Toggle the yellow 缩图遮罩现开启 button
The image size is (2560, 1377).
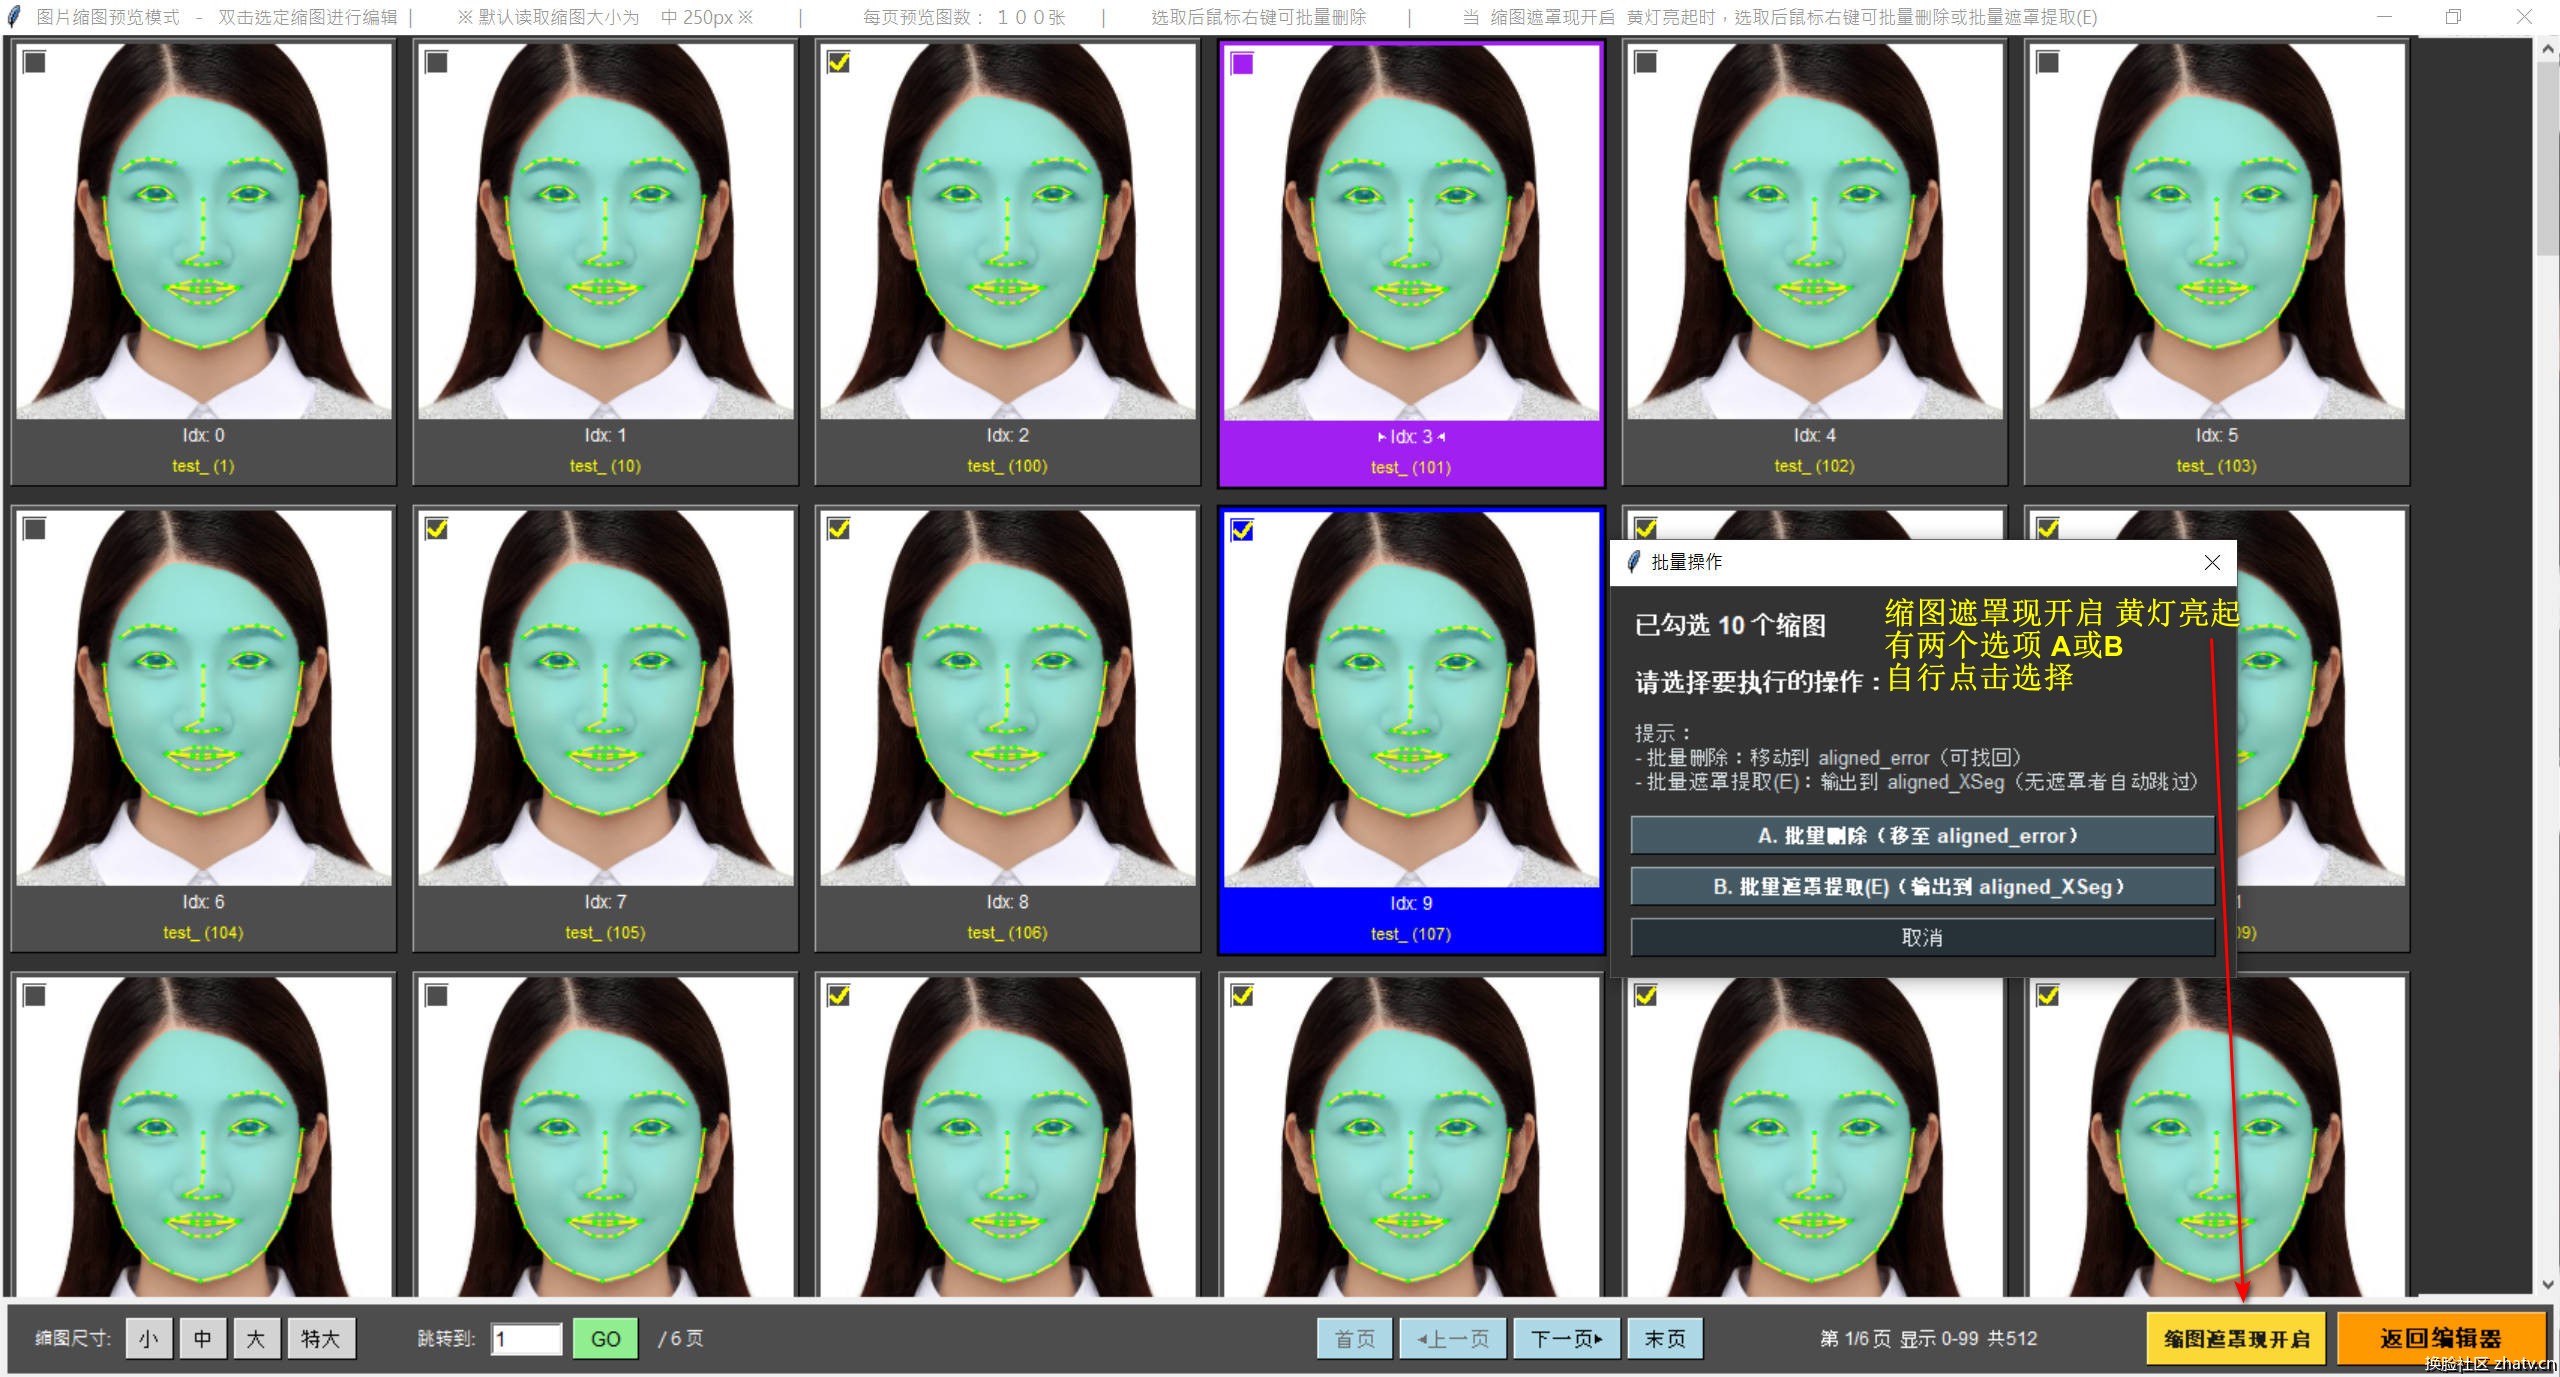pyautogui.click(x=2237, y=1339)
